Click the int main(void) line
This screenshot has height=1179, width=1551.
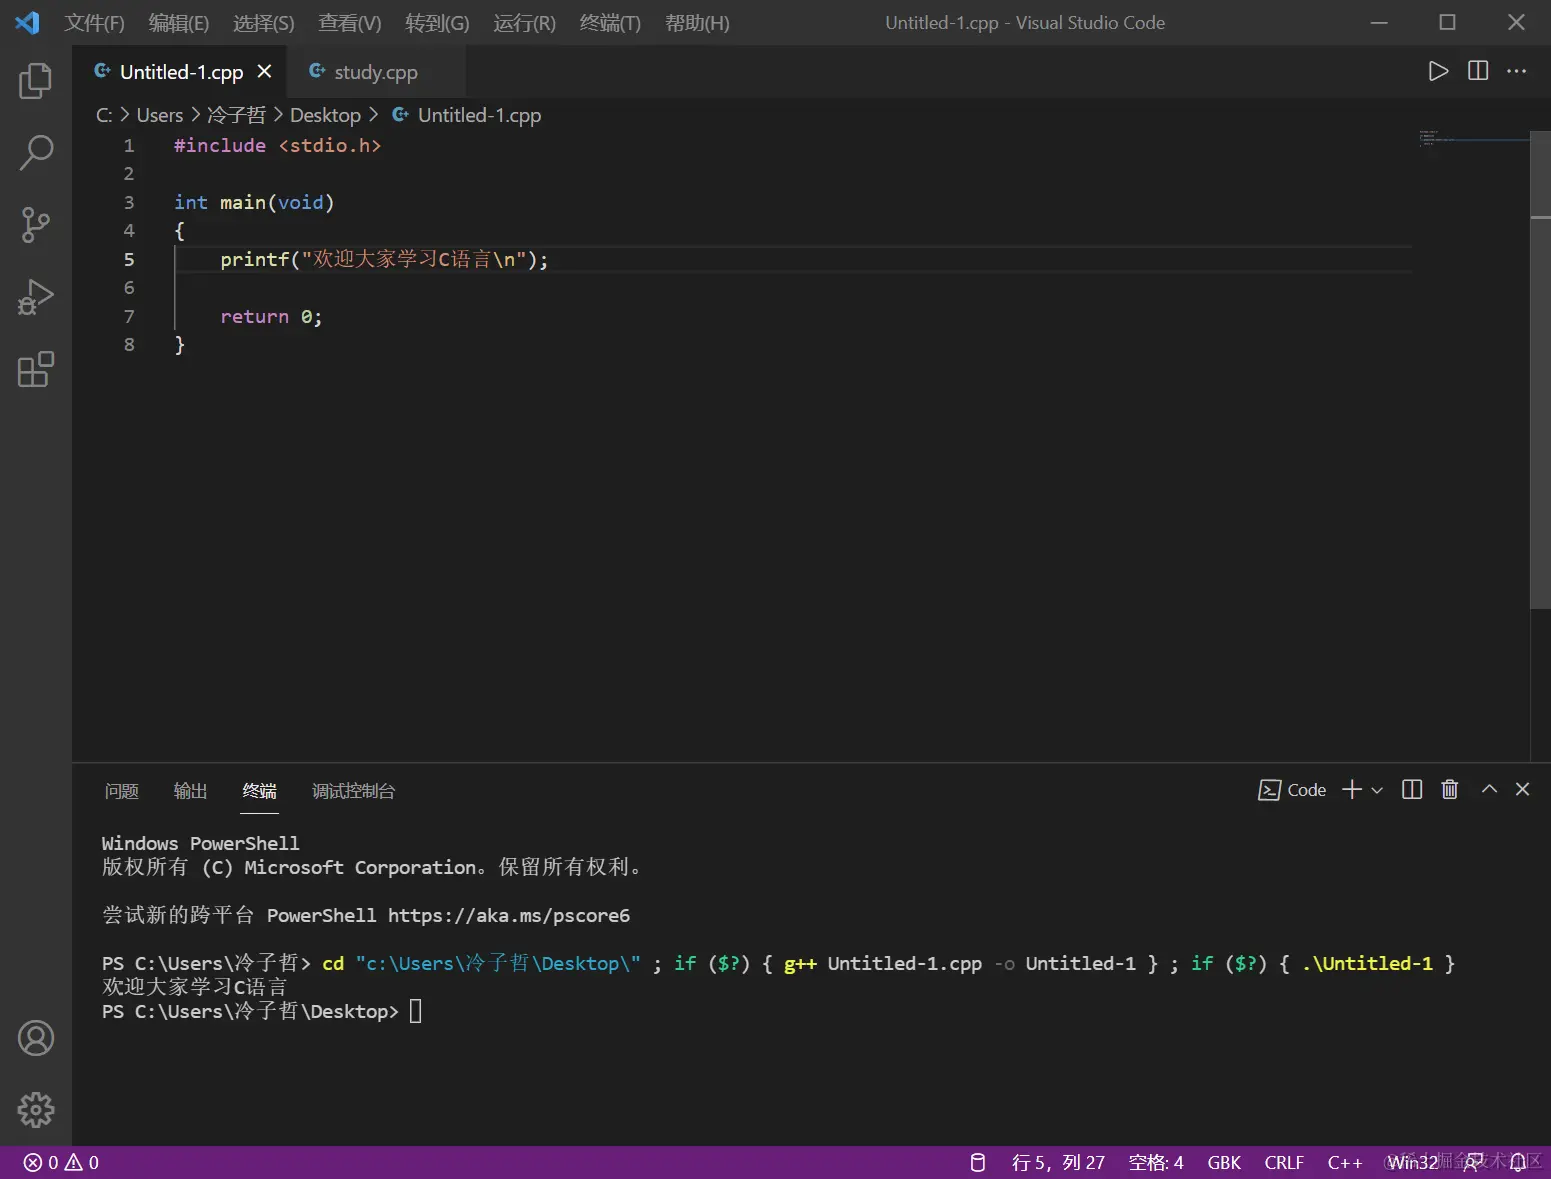click(254, 202)
